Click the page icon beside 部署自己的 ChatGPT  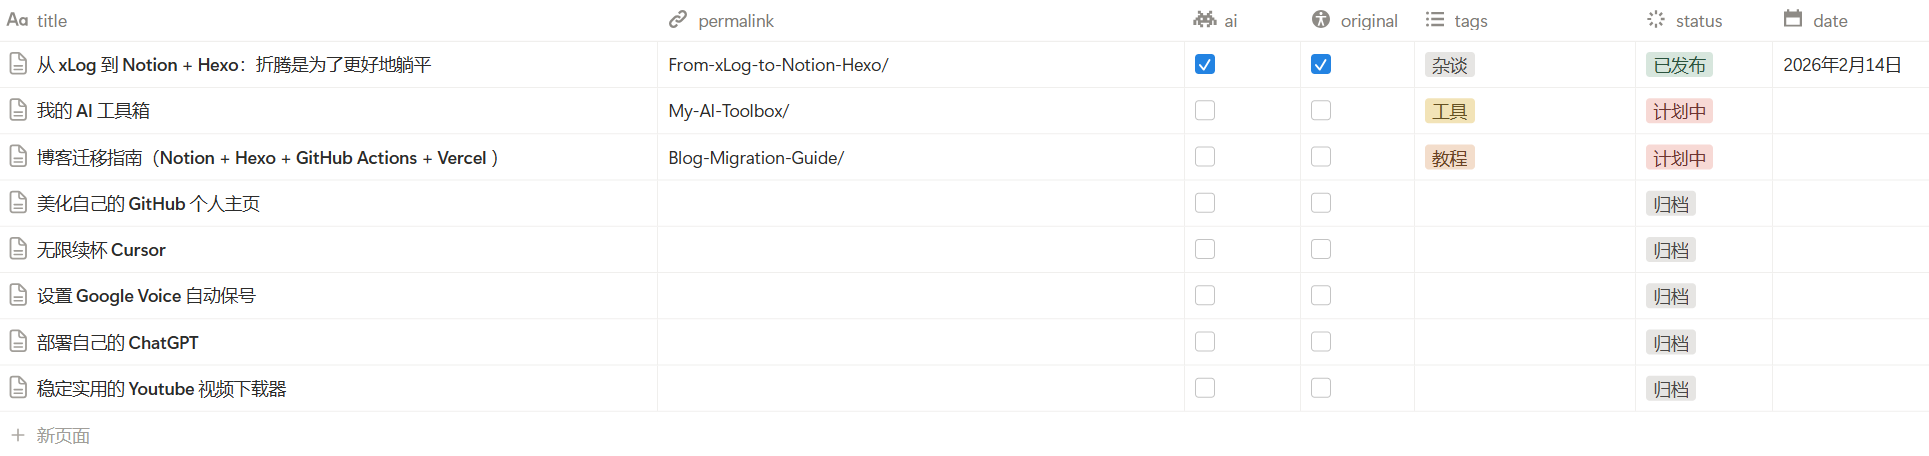[18, 342]
